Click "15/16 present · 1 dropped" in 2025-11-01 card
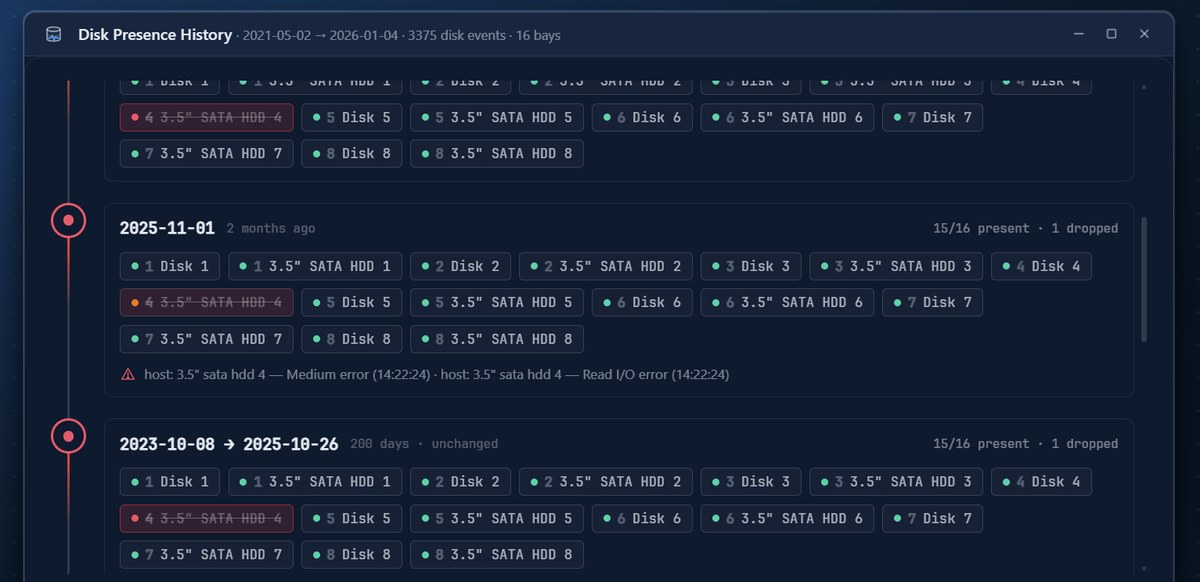Screen dimensions: 1200x582 tap(1025, 229)
